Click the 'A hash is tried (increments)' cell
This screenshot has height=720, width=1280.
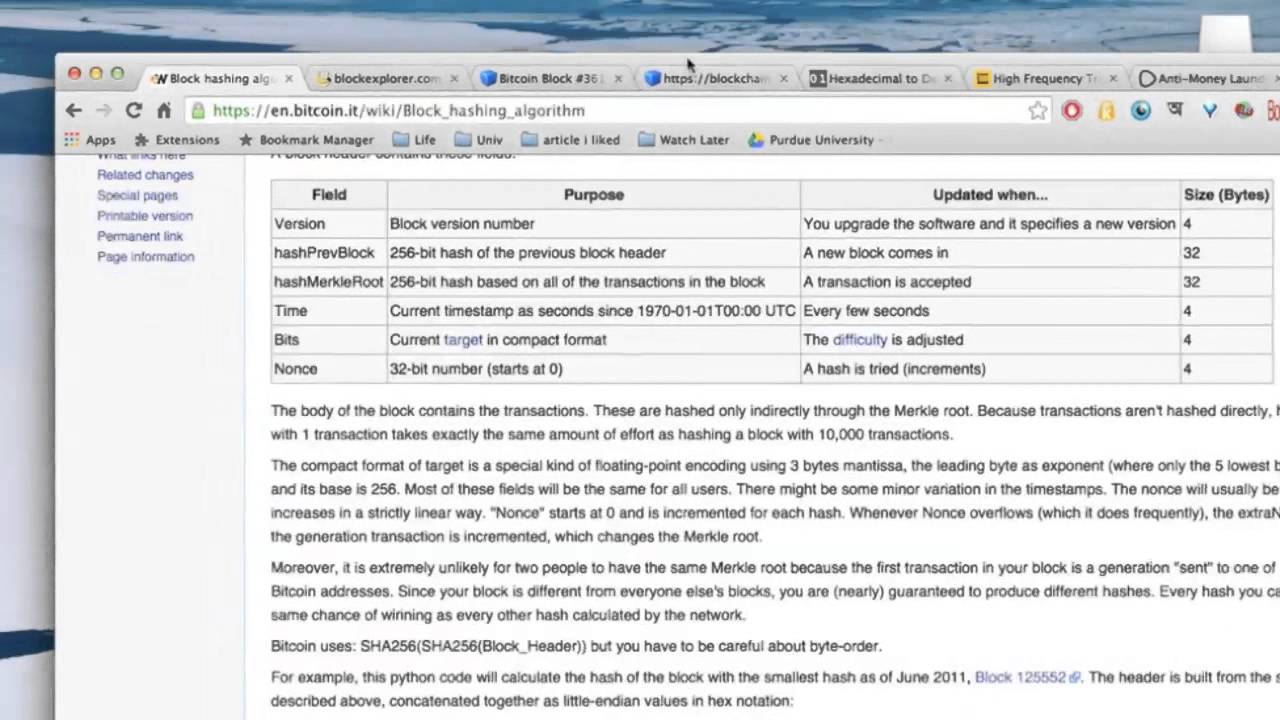990,369
